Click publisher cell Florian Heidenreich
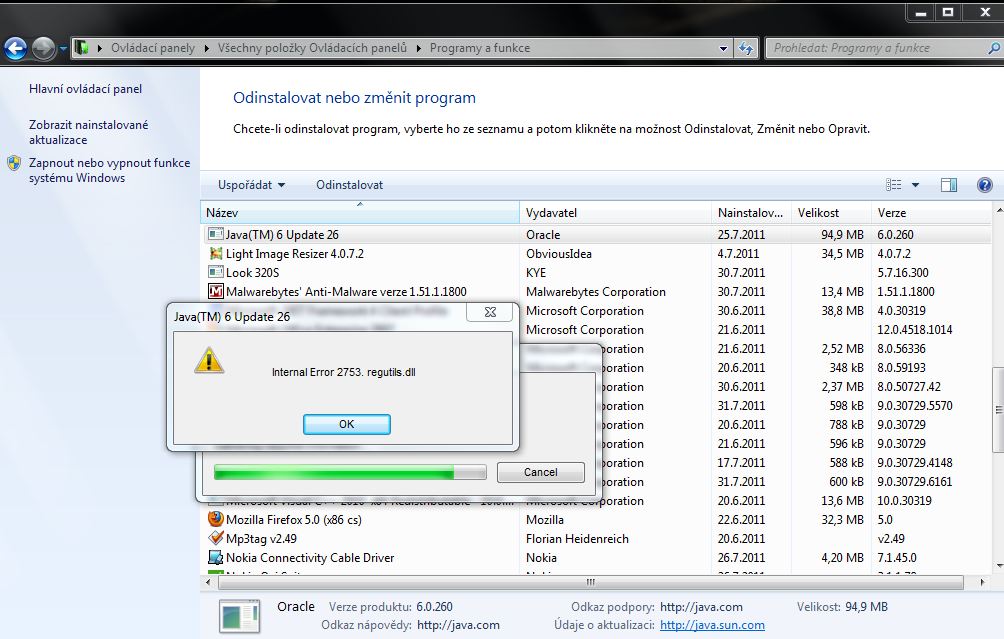 [x=577, y=539]
